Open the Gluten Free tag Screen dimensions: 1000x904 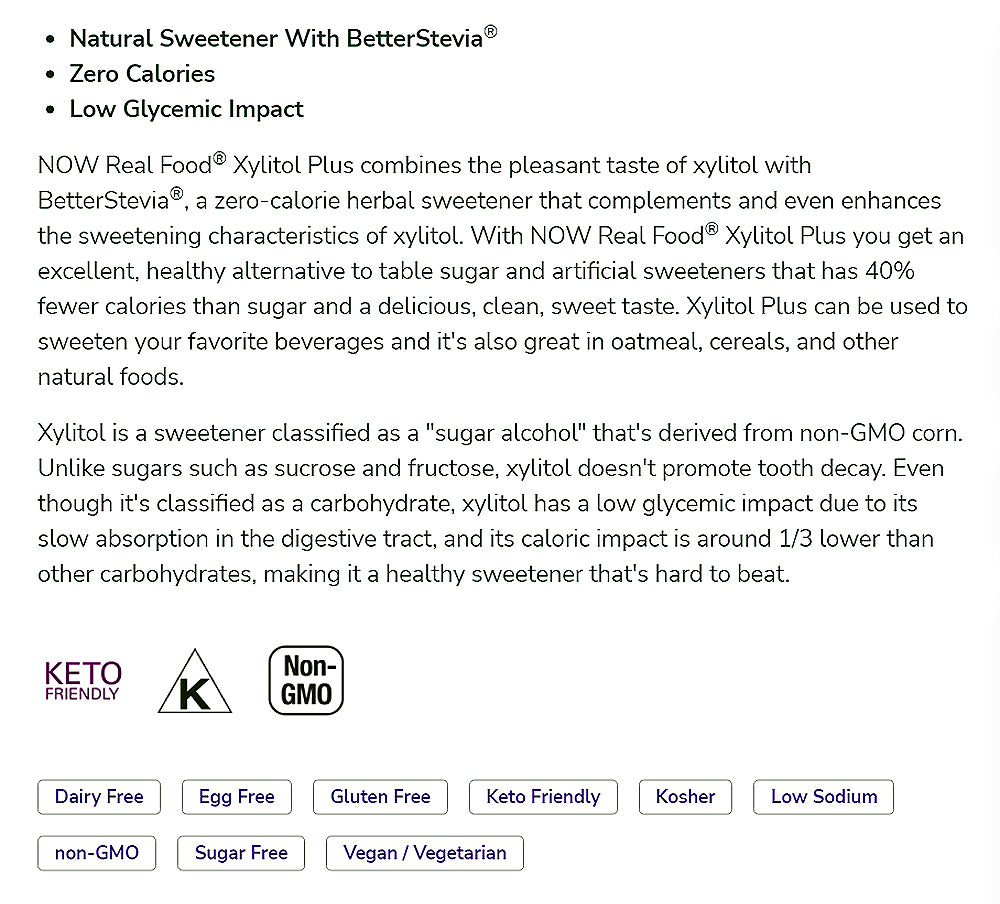click(x=380, y=797)
